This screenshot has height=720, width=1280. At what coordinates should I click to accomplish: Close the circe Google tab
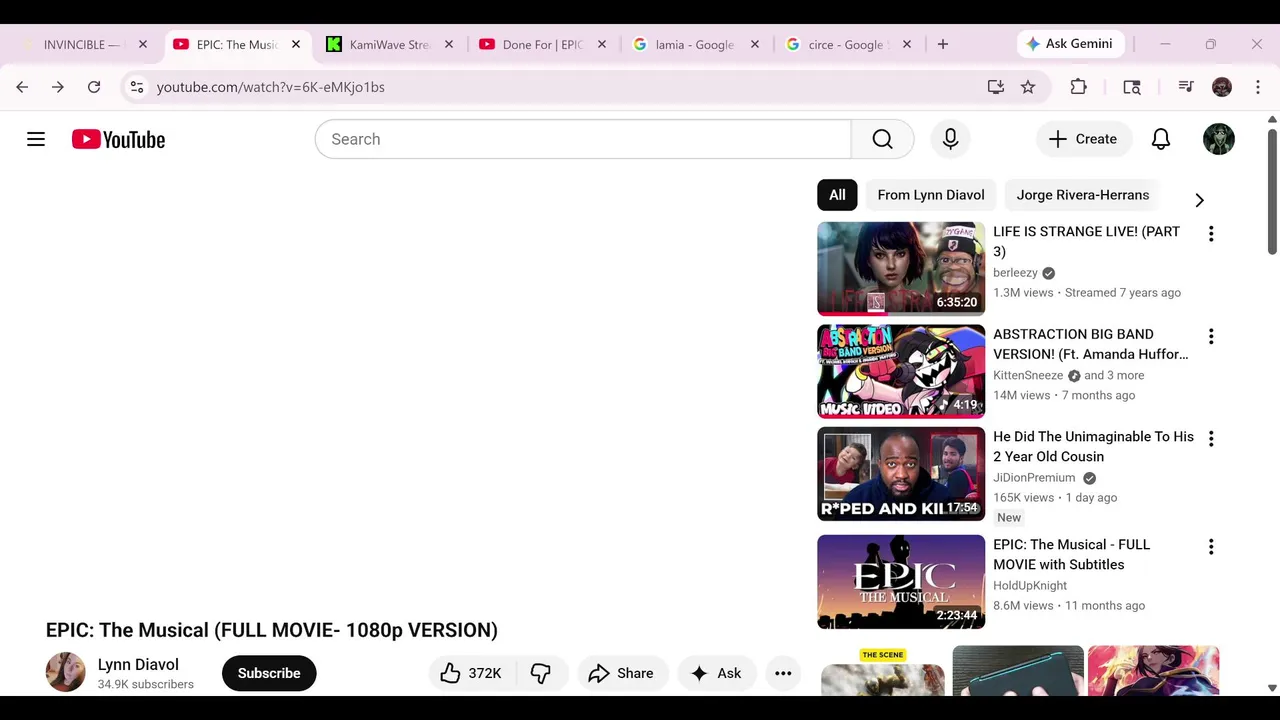[x=907, y=44]
